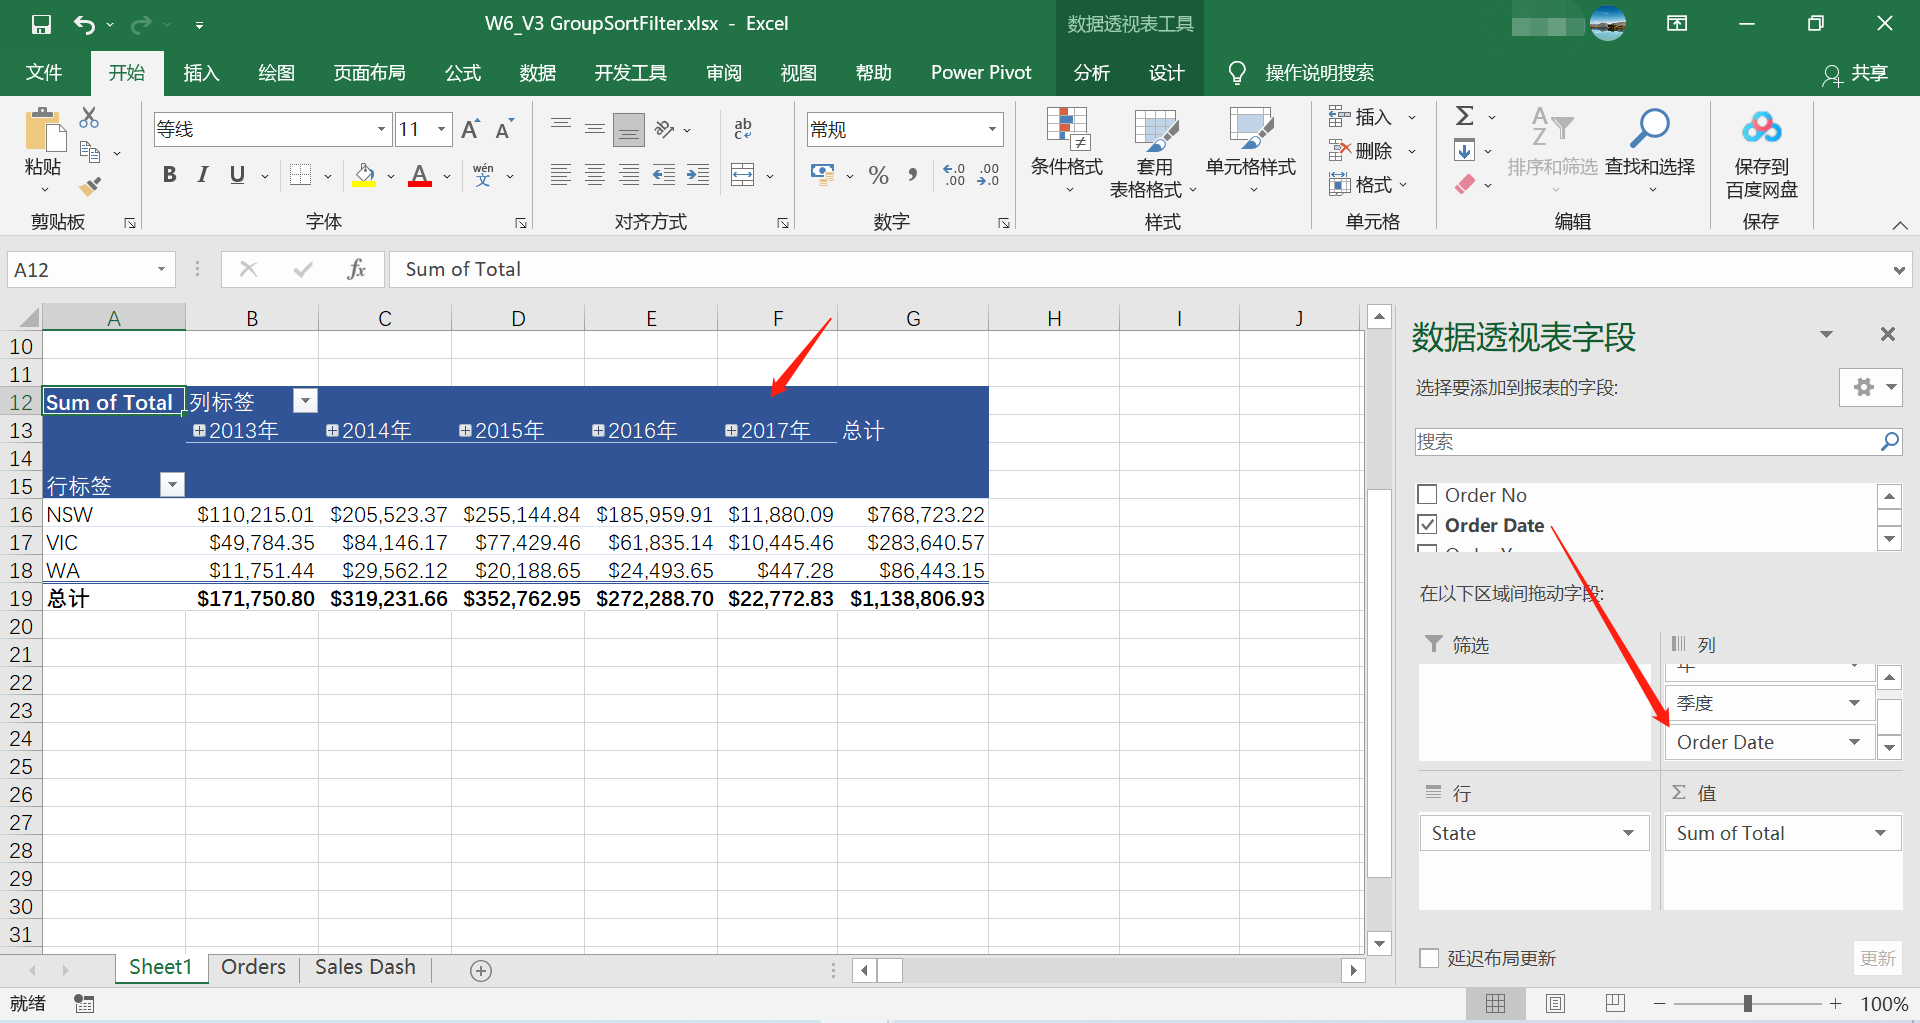
Task: Increase decimal places icon
Action: click(x=954, y=175)
